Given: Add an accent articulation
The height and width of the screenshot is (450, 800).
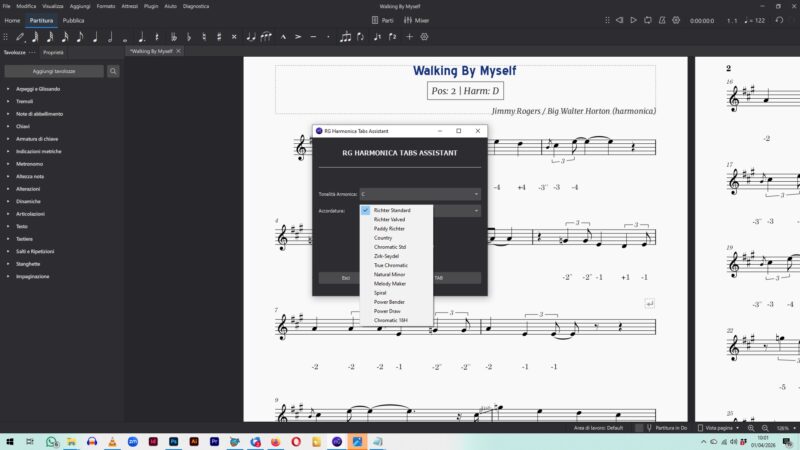Looking at the screenshot, I should click(298, 37).
